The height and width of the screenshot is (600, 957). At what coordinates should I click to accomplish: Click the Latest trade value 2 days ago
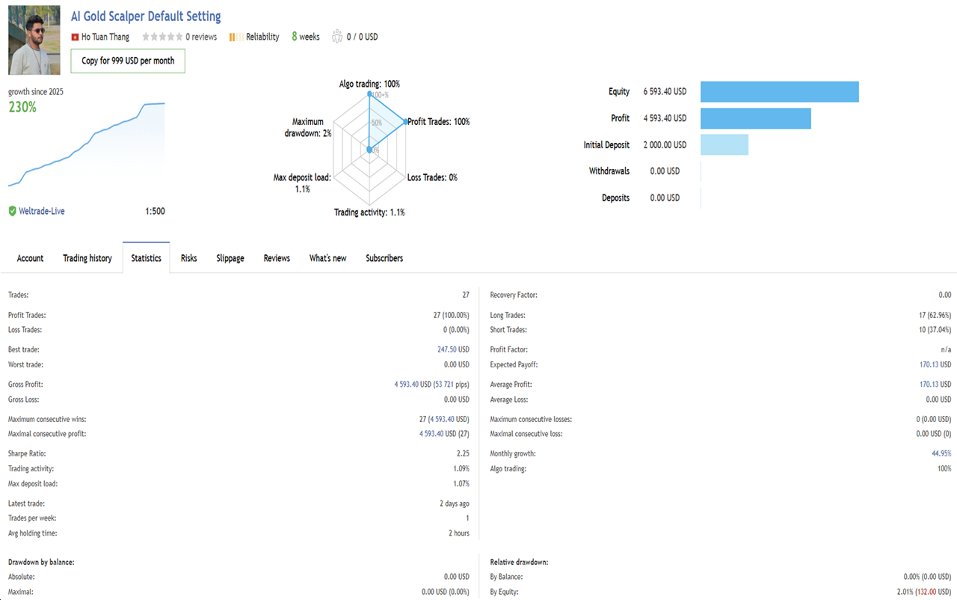[454, 504]
